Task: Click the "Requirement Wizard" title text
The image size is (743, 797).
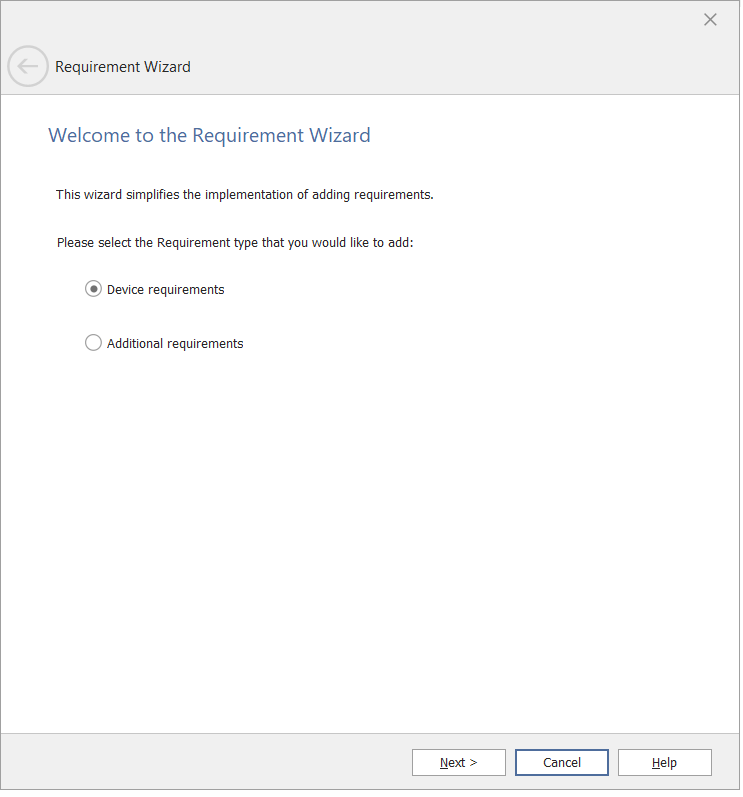Action: tap(122, 67)
